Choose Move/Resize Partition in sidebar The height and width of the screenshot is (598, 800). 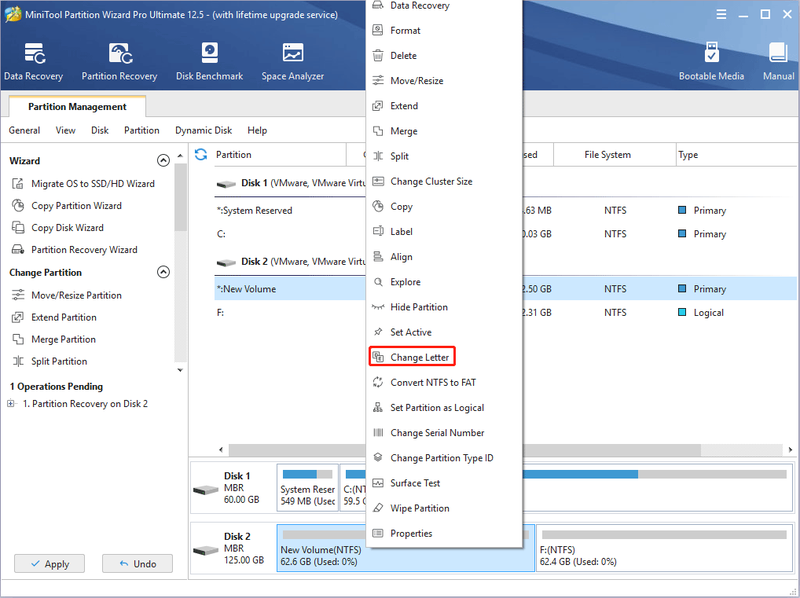69,295
